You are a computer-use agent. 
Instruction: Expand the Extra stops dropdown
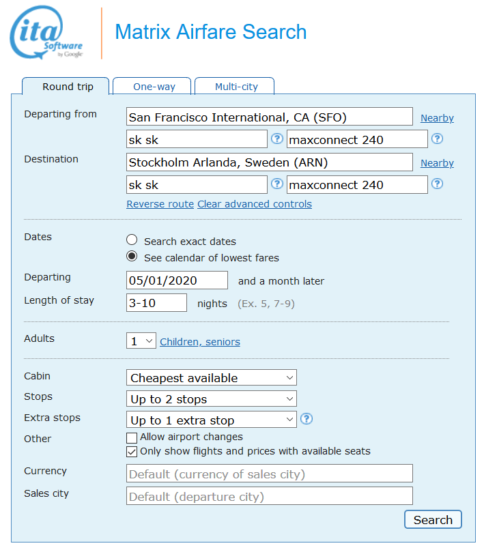click(211, 420)
